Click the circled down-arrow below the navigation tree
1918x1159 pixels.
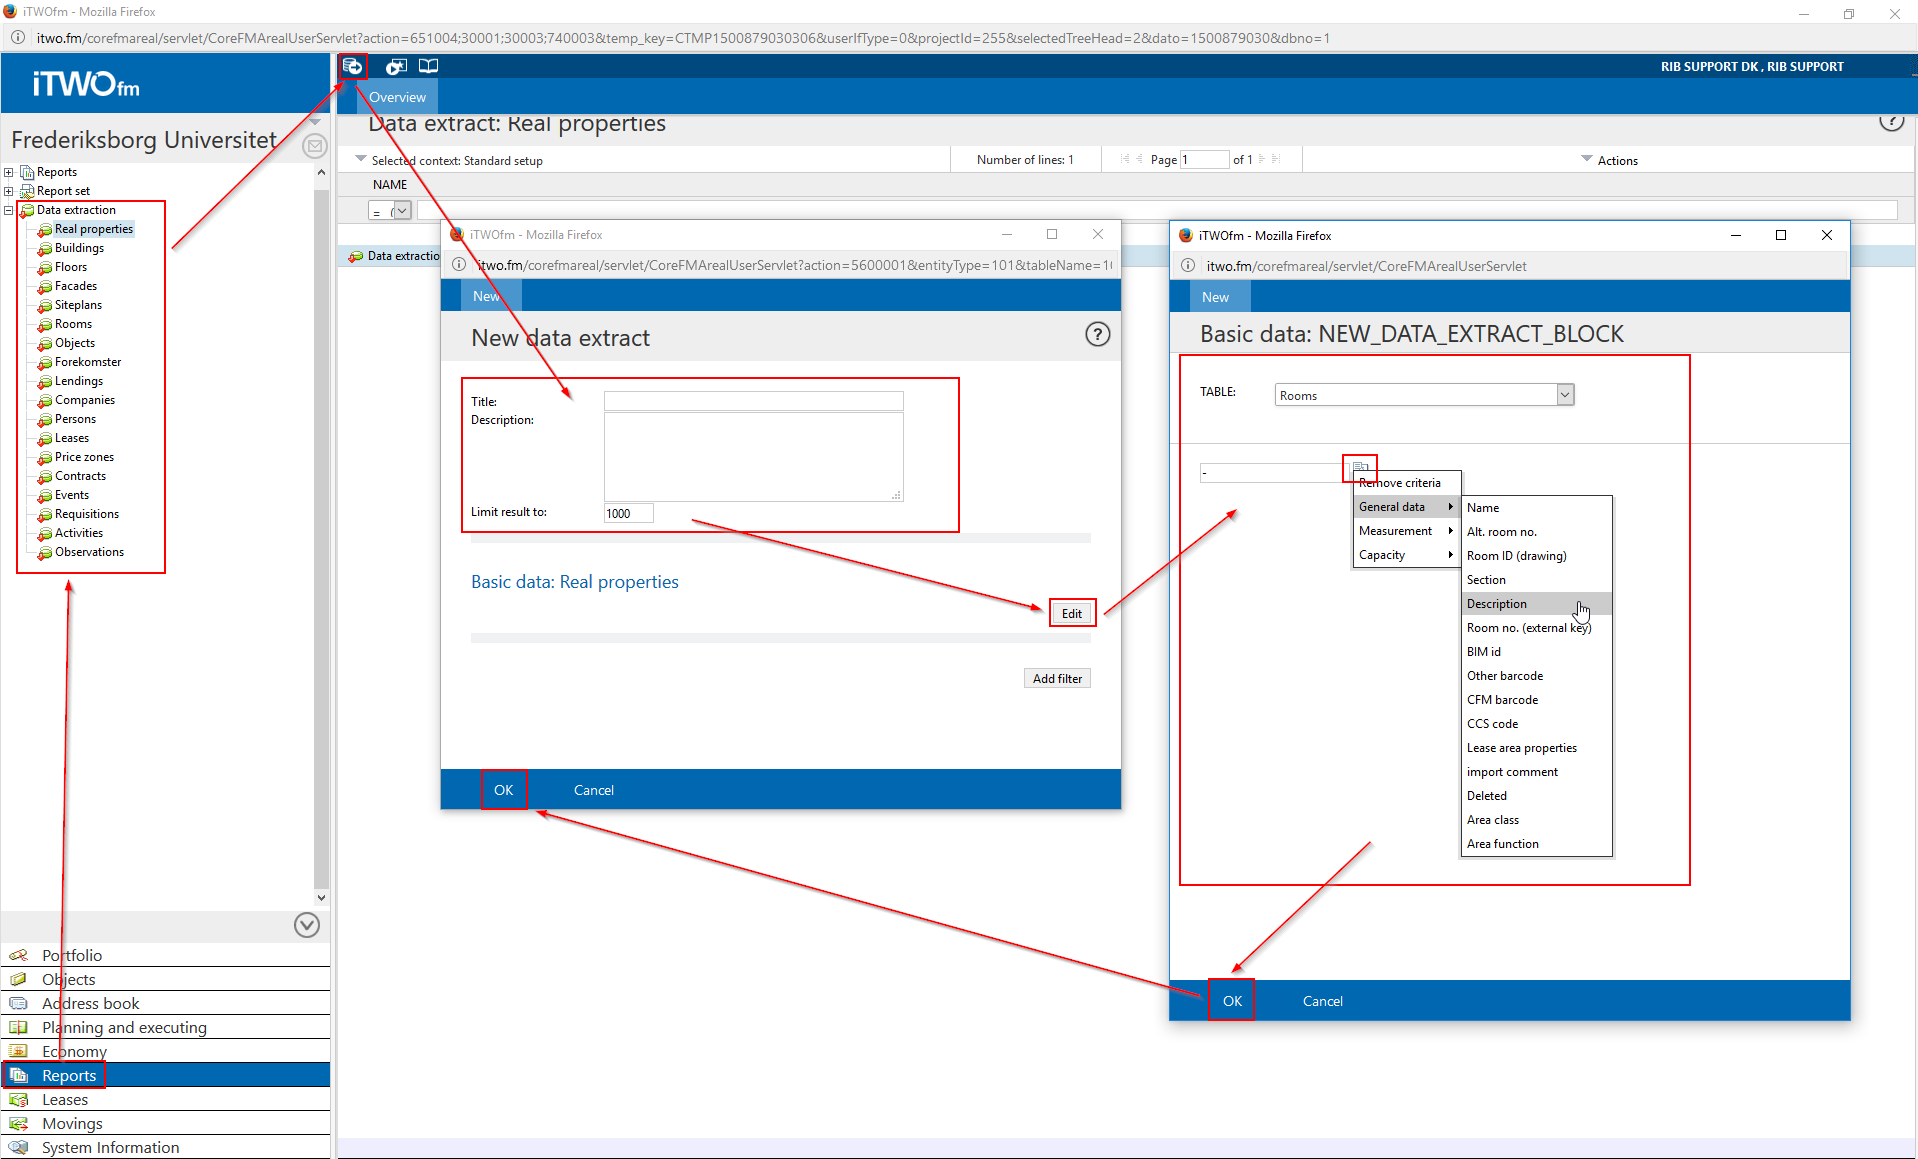coord(307,925)
